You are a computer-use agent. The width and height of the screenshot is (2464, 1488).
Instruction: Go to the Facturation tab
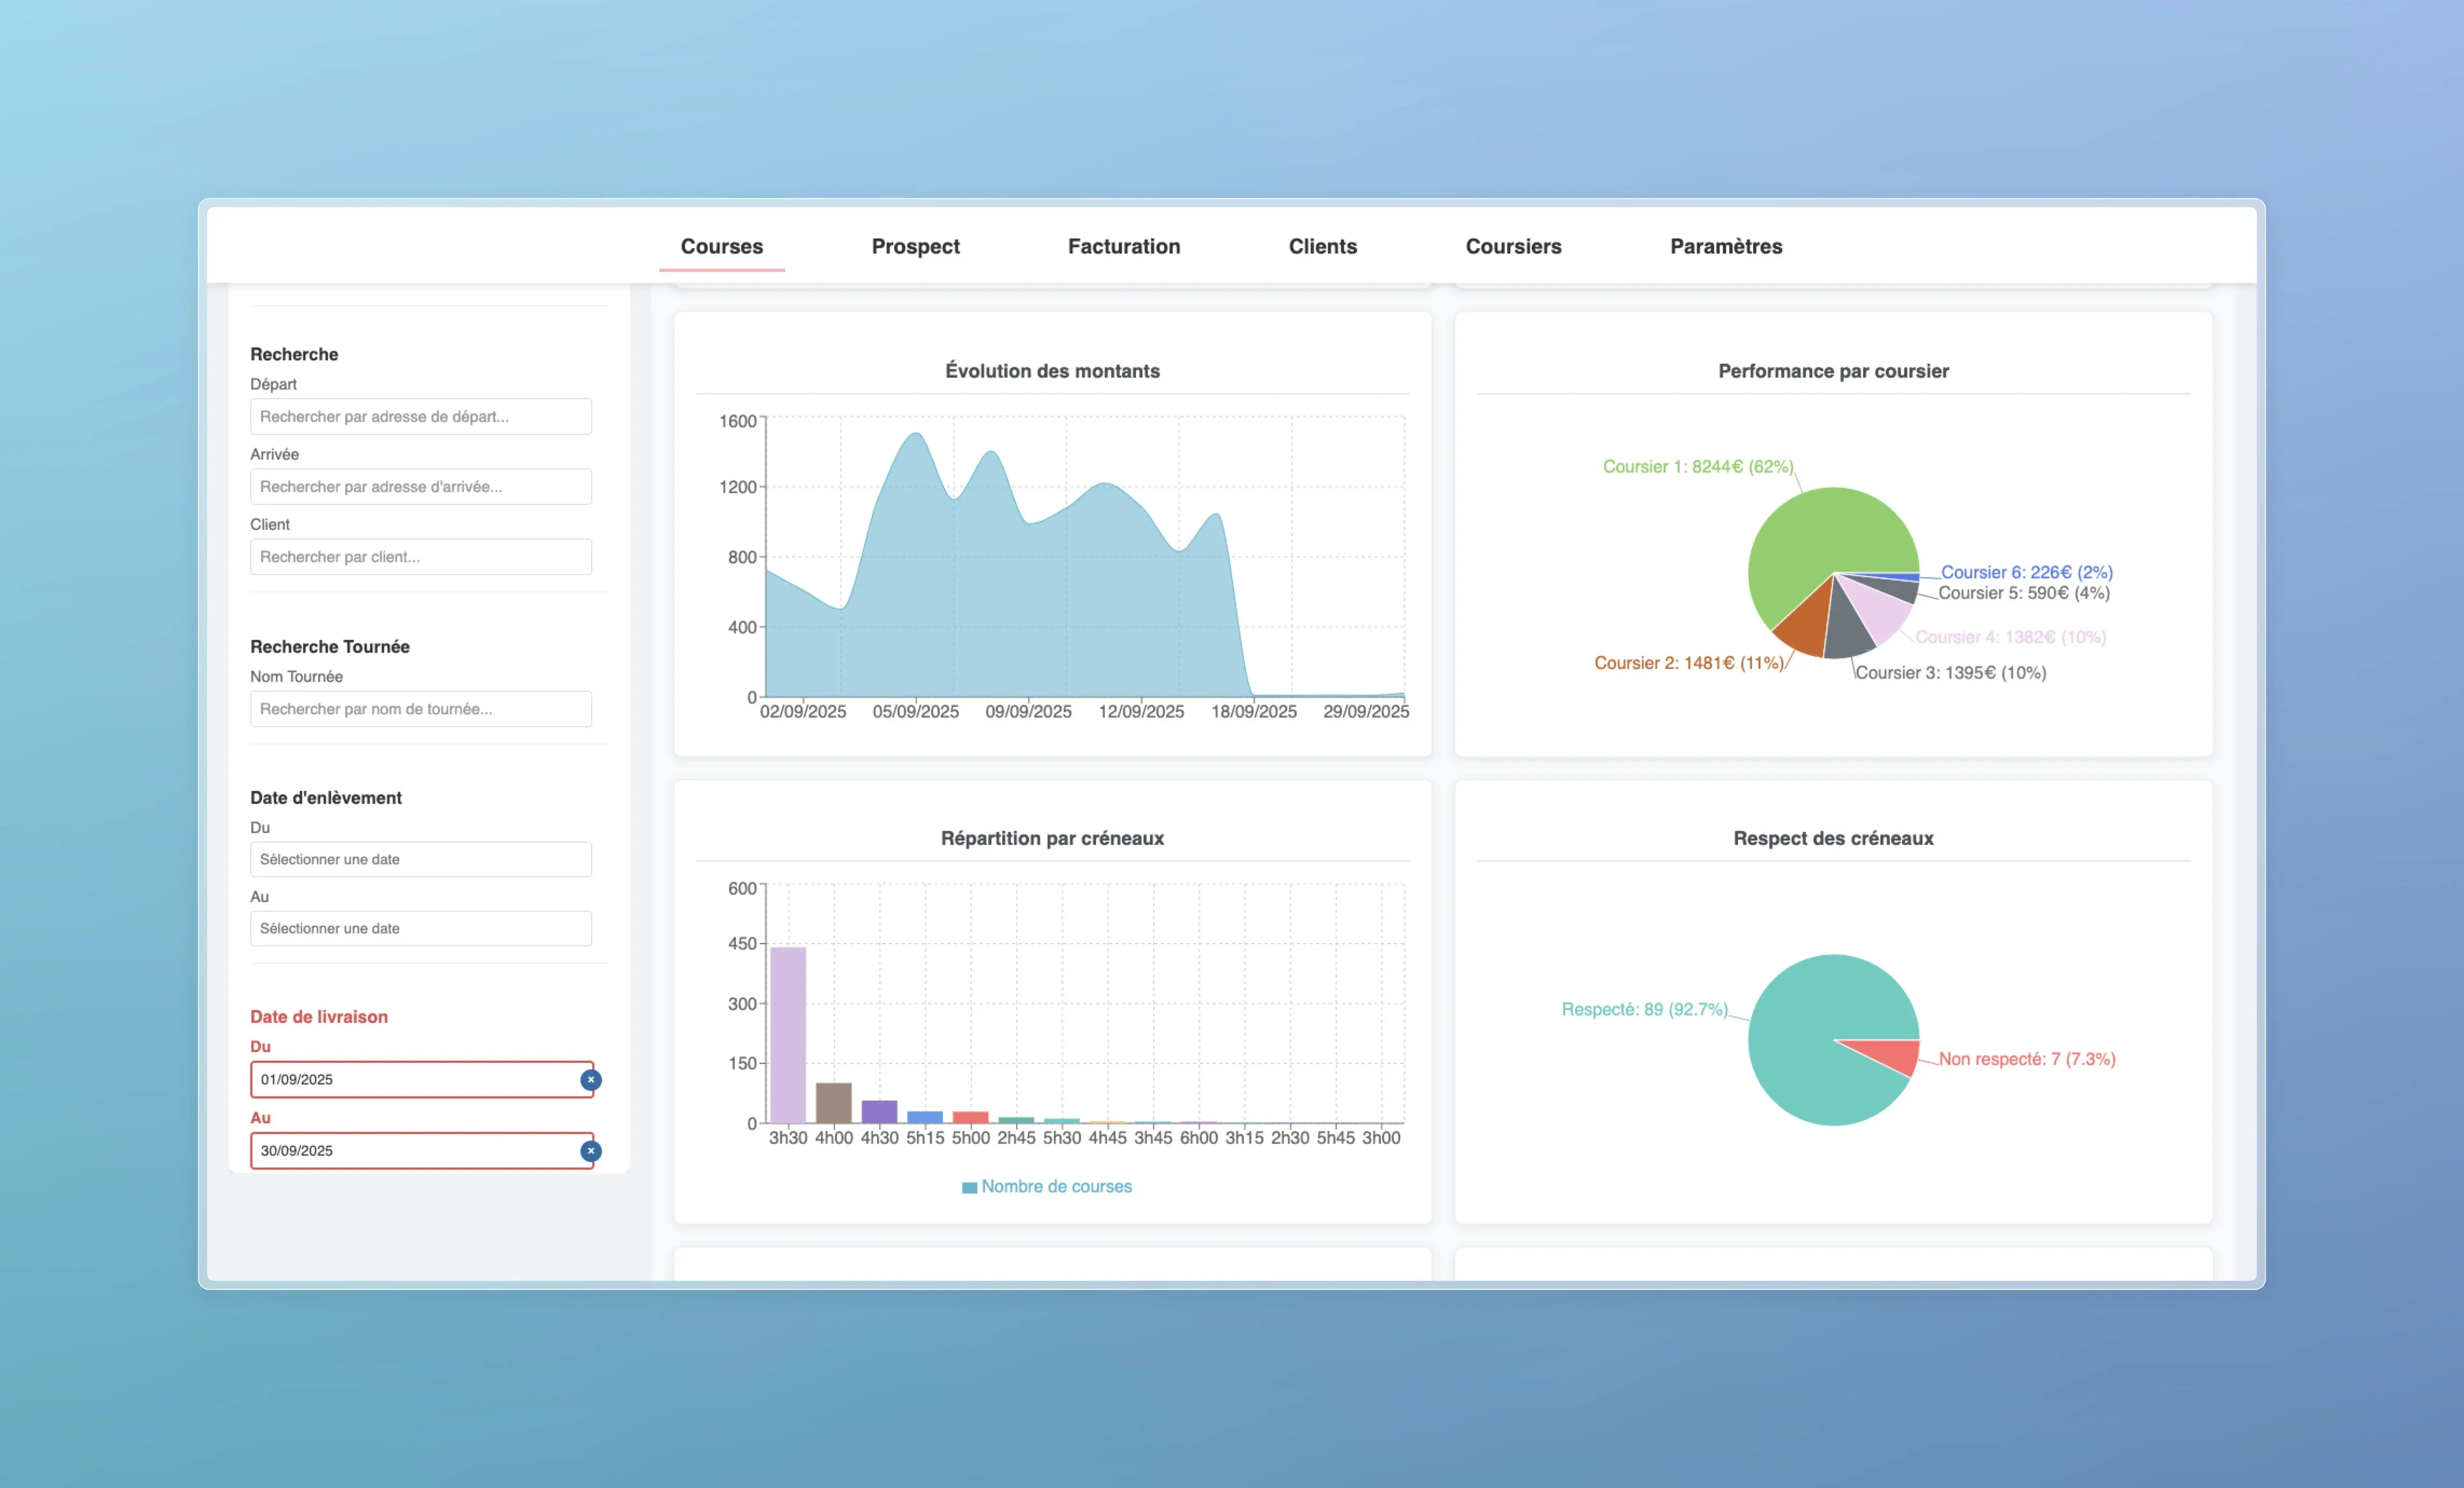tap(1123, 246)
